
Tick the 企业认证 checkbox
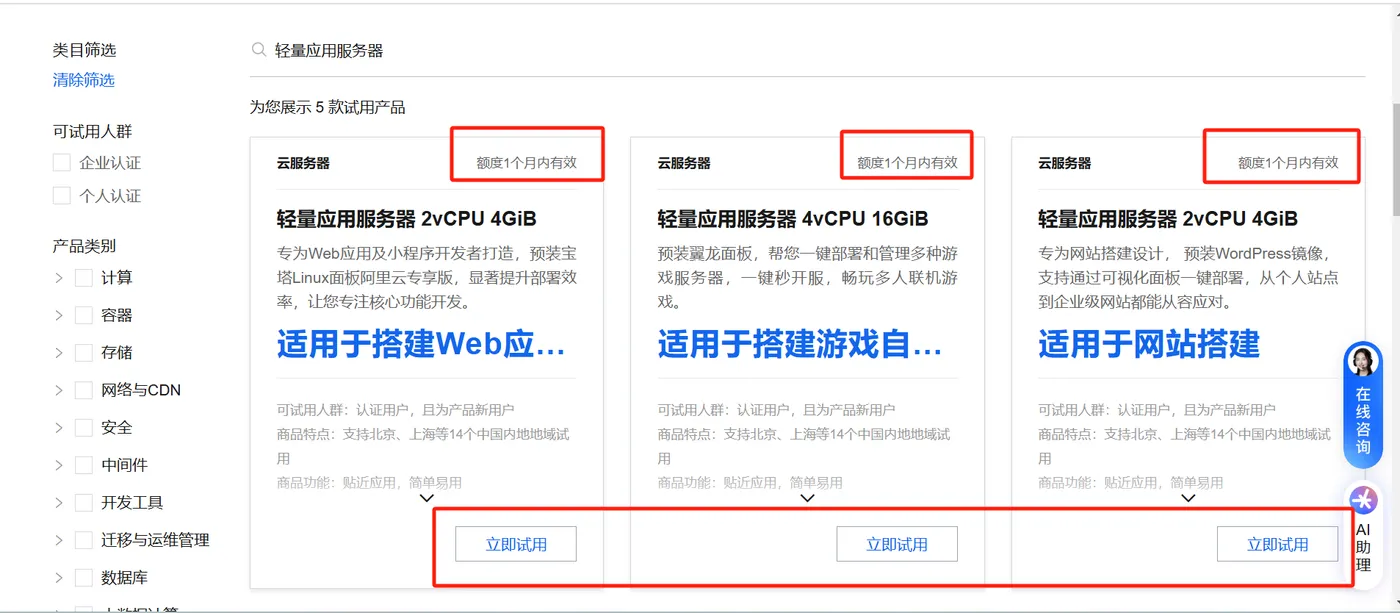(62, 163)
